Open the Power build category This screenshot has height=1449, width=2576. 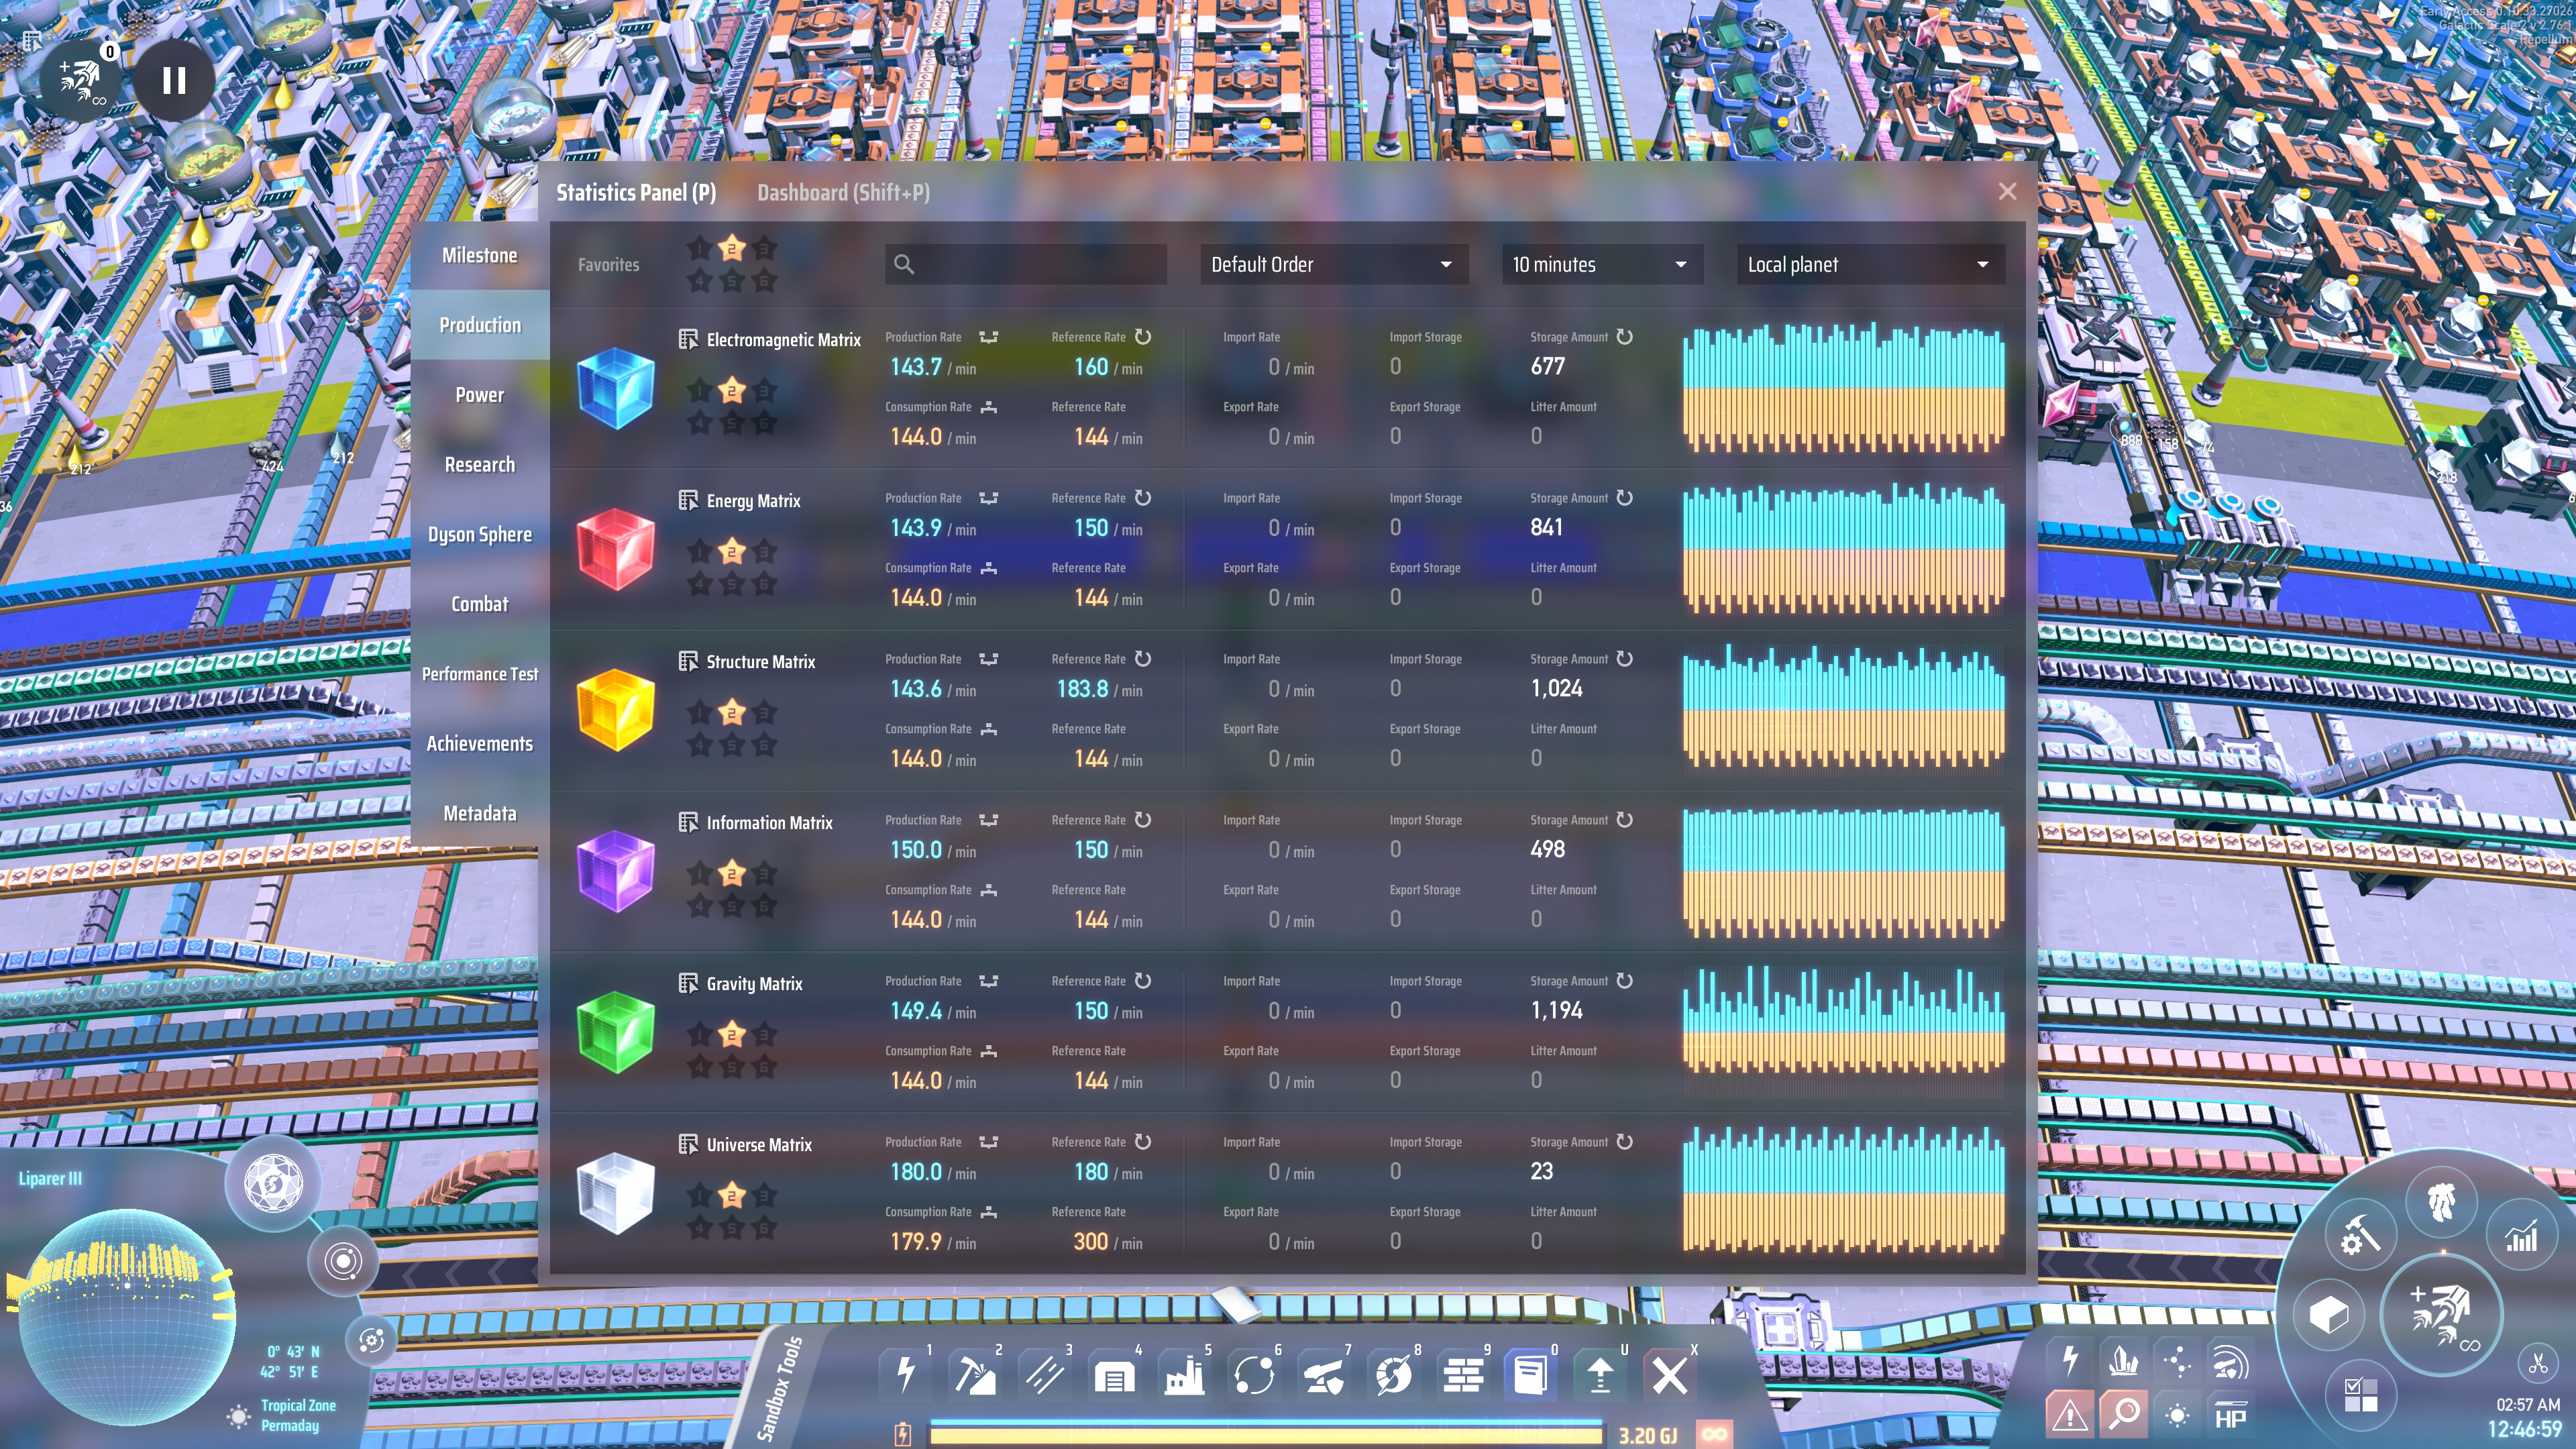coord(906,1375)
